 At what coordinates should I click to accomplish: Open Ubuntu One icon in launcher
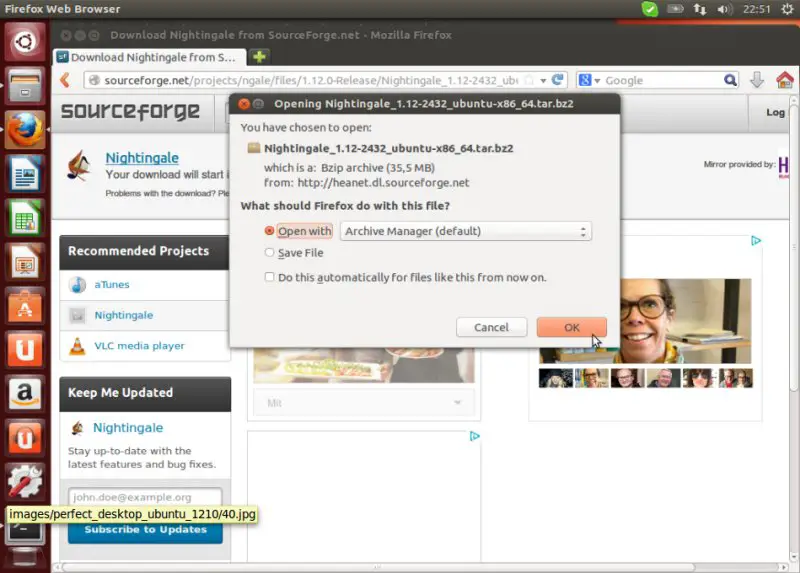coord(24,350)
